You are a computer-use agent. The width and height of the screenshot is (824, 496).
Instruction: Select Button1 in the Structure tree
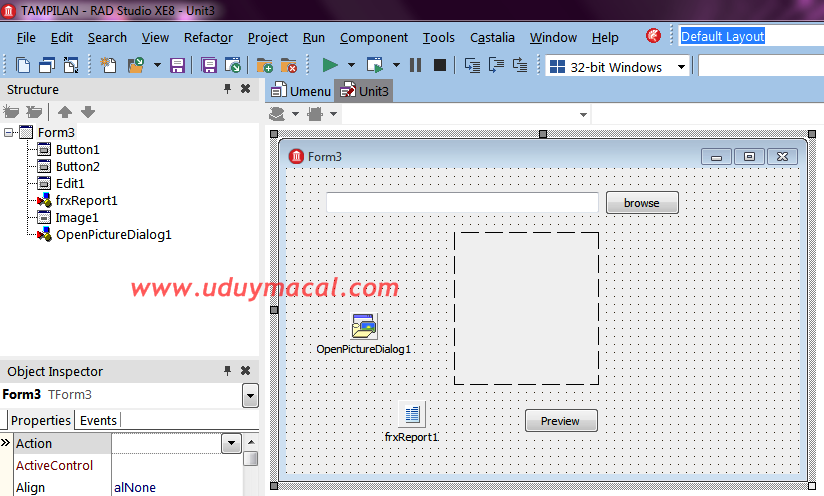click(x=77, y=150)
